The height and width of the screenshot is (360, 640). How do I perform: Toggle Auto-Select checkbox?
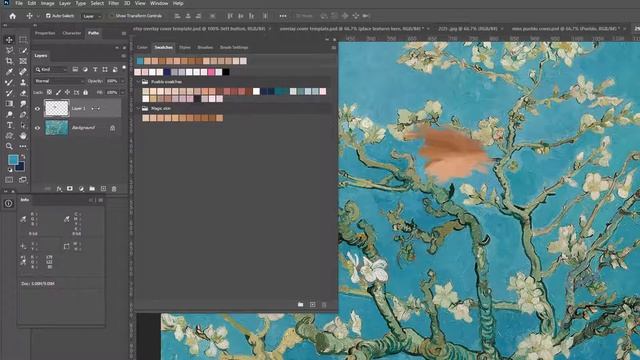pyautogui.click(x=48, y=16)
